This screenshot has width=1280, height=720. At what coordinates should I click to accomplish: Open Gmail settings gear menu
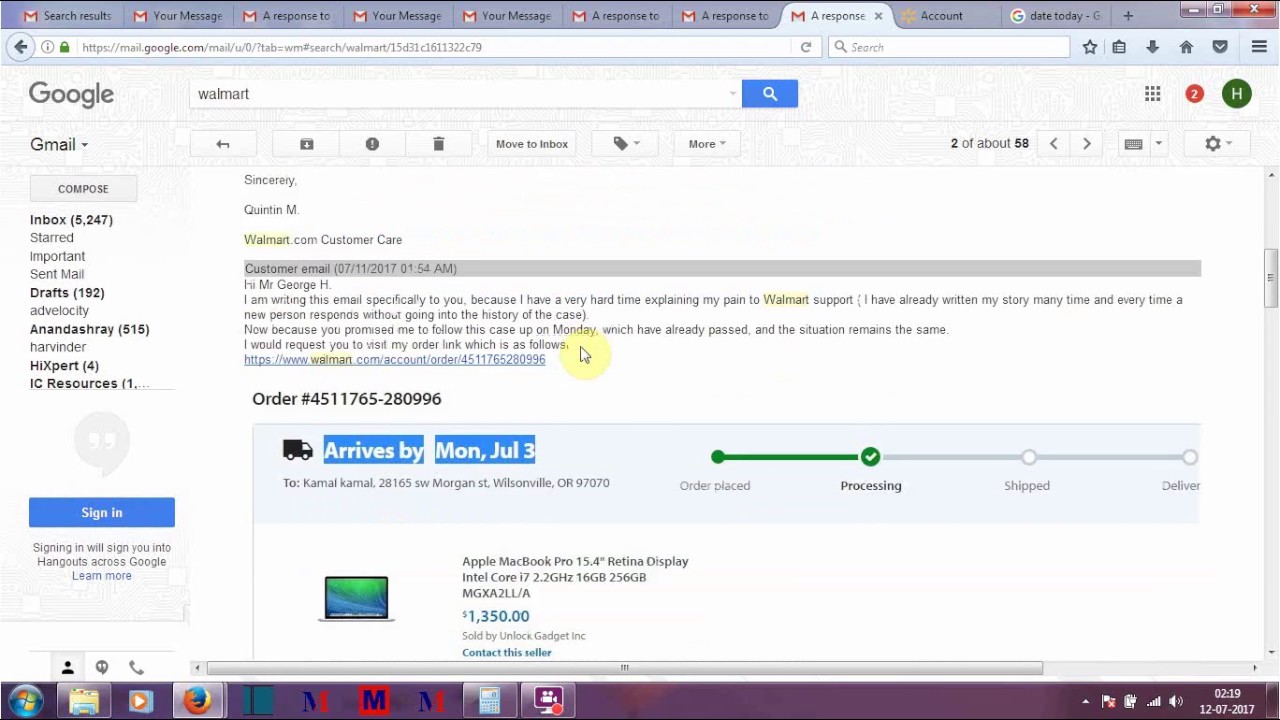(x=1217, y=144)
